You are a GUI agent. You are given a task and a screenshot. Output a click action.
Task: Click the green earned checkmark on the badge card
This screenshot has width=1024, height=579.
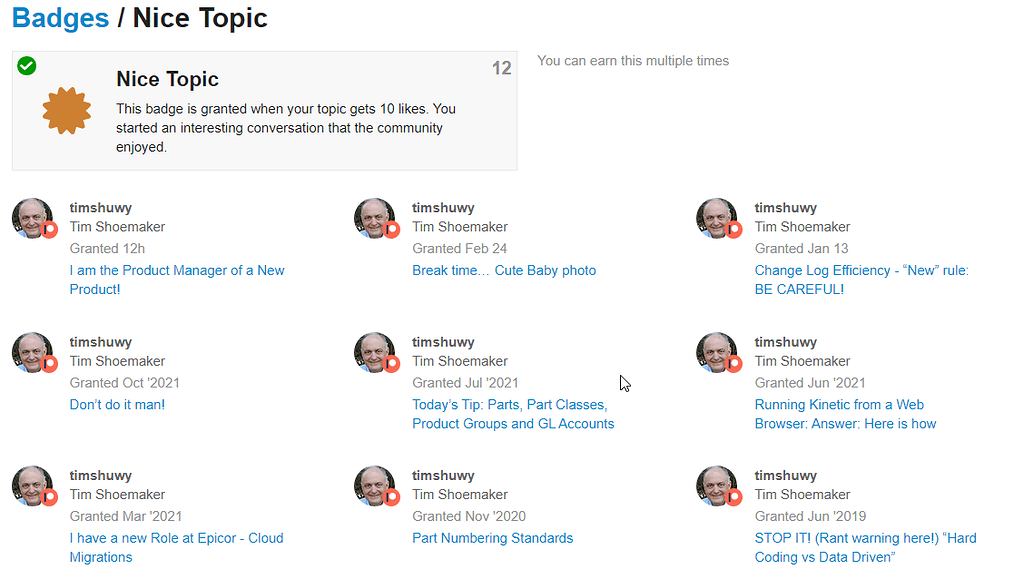pyautogui.click(x=26, y=65)
